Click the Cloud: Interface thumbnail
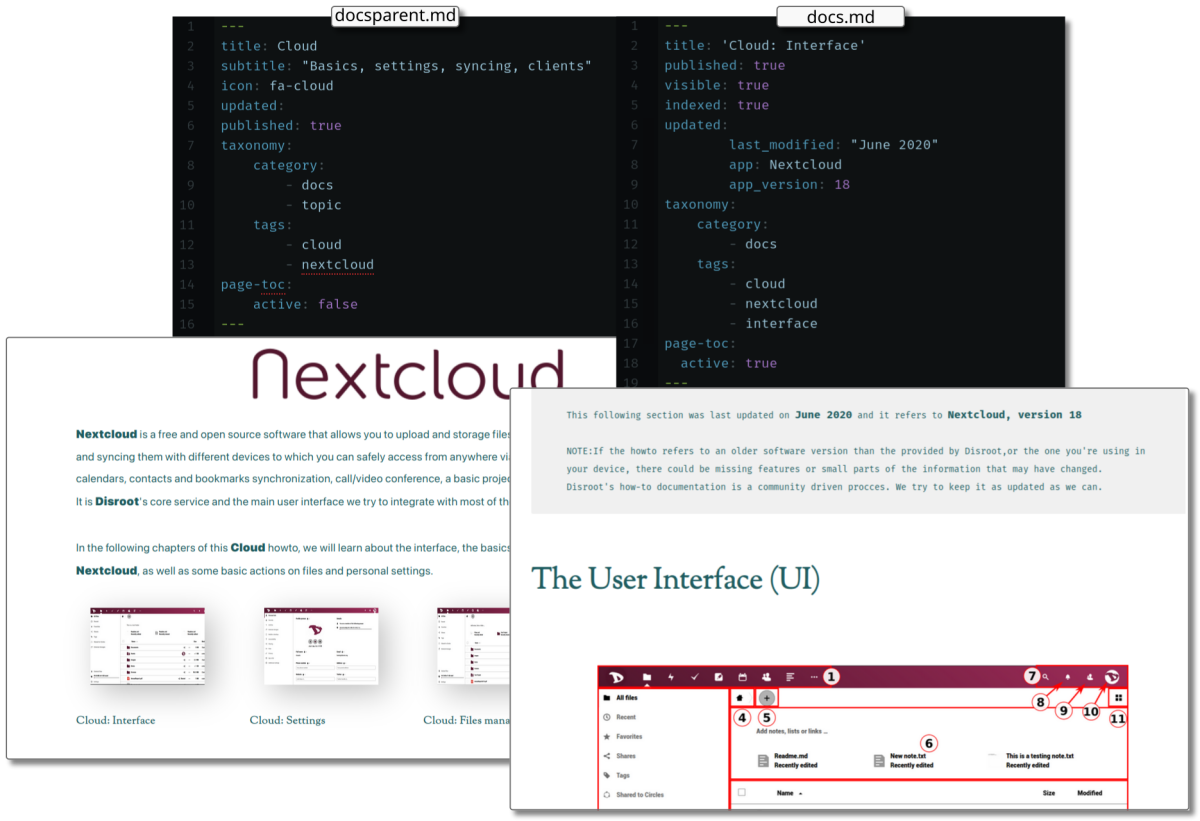This screenshot has width=1200, height=821. coord(148,645)
